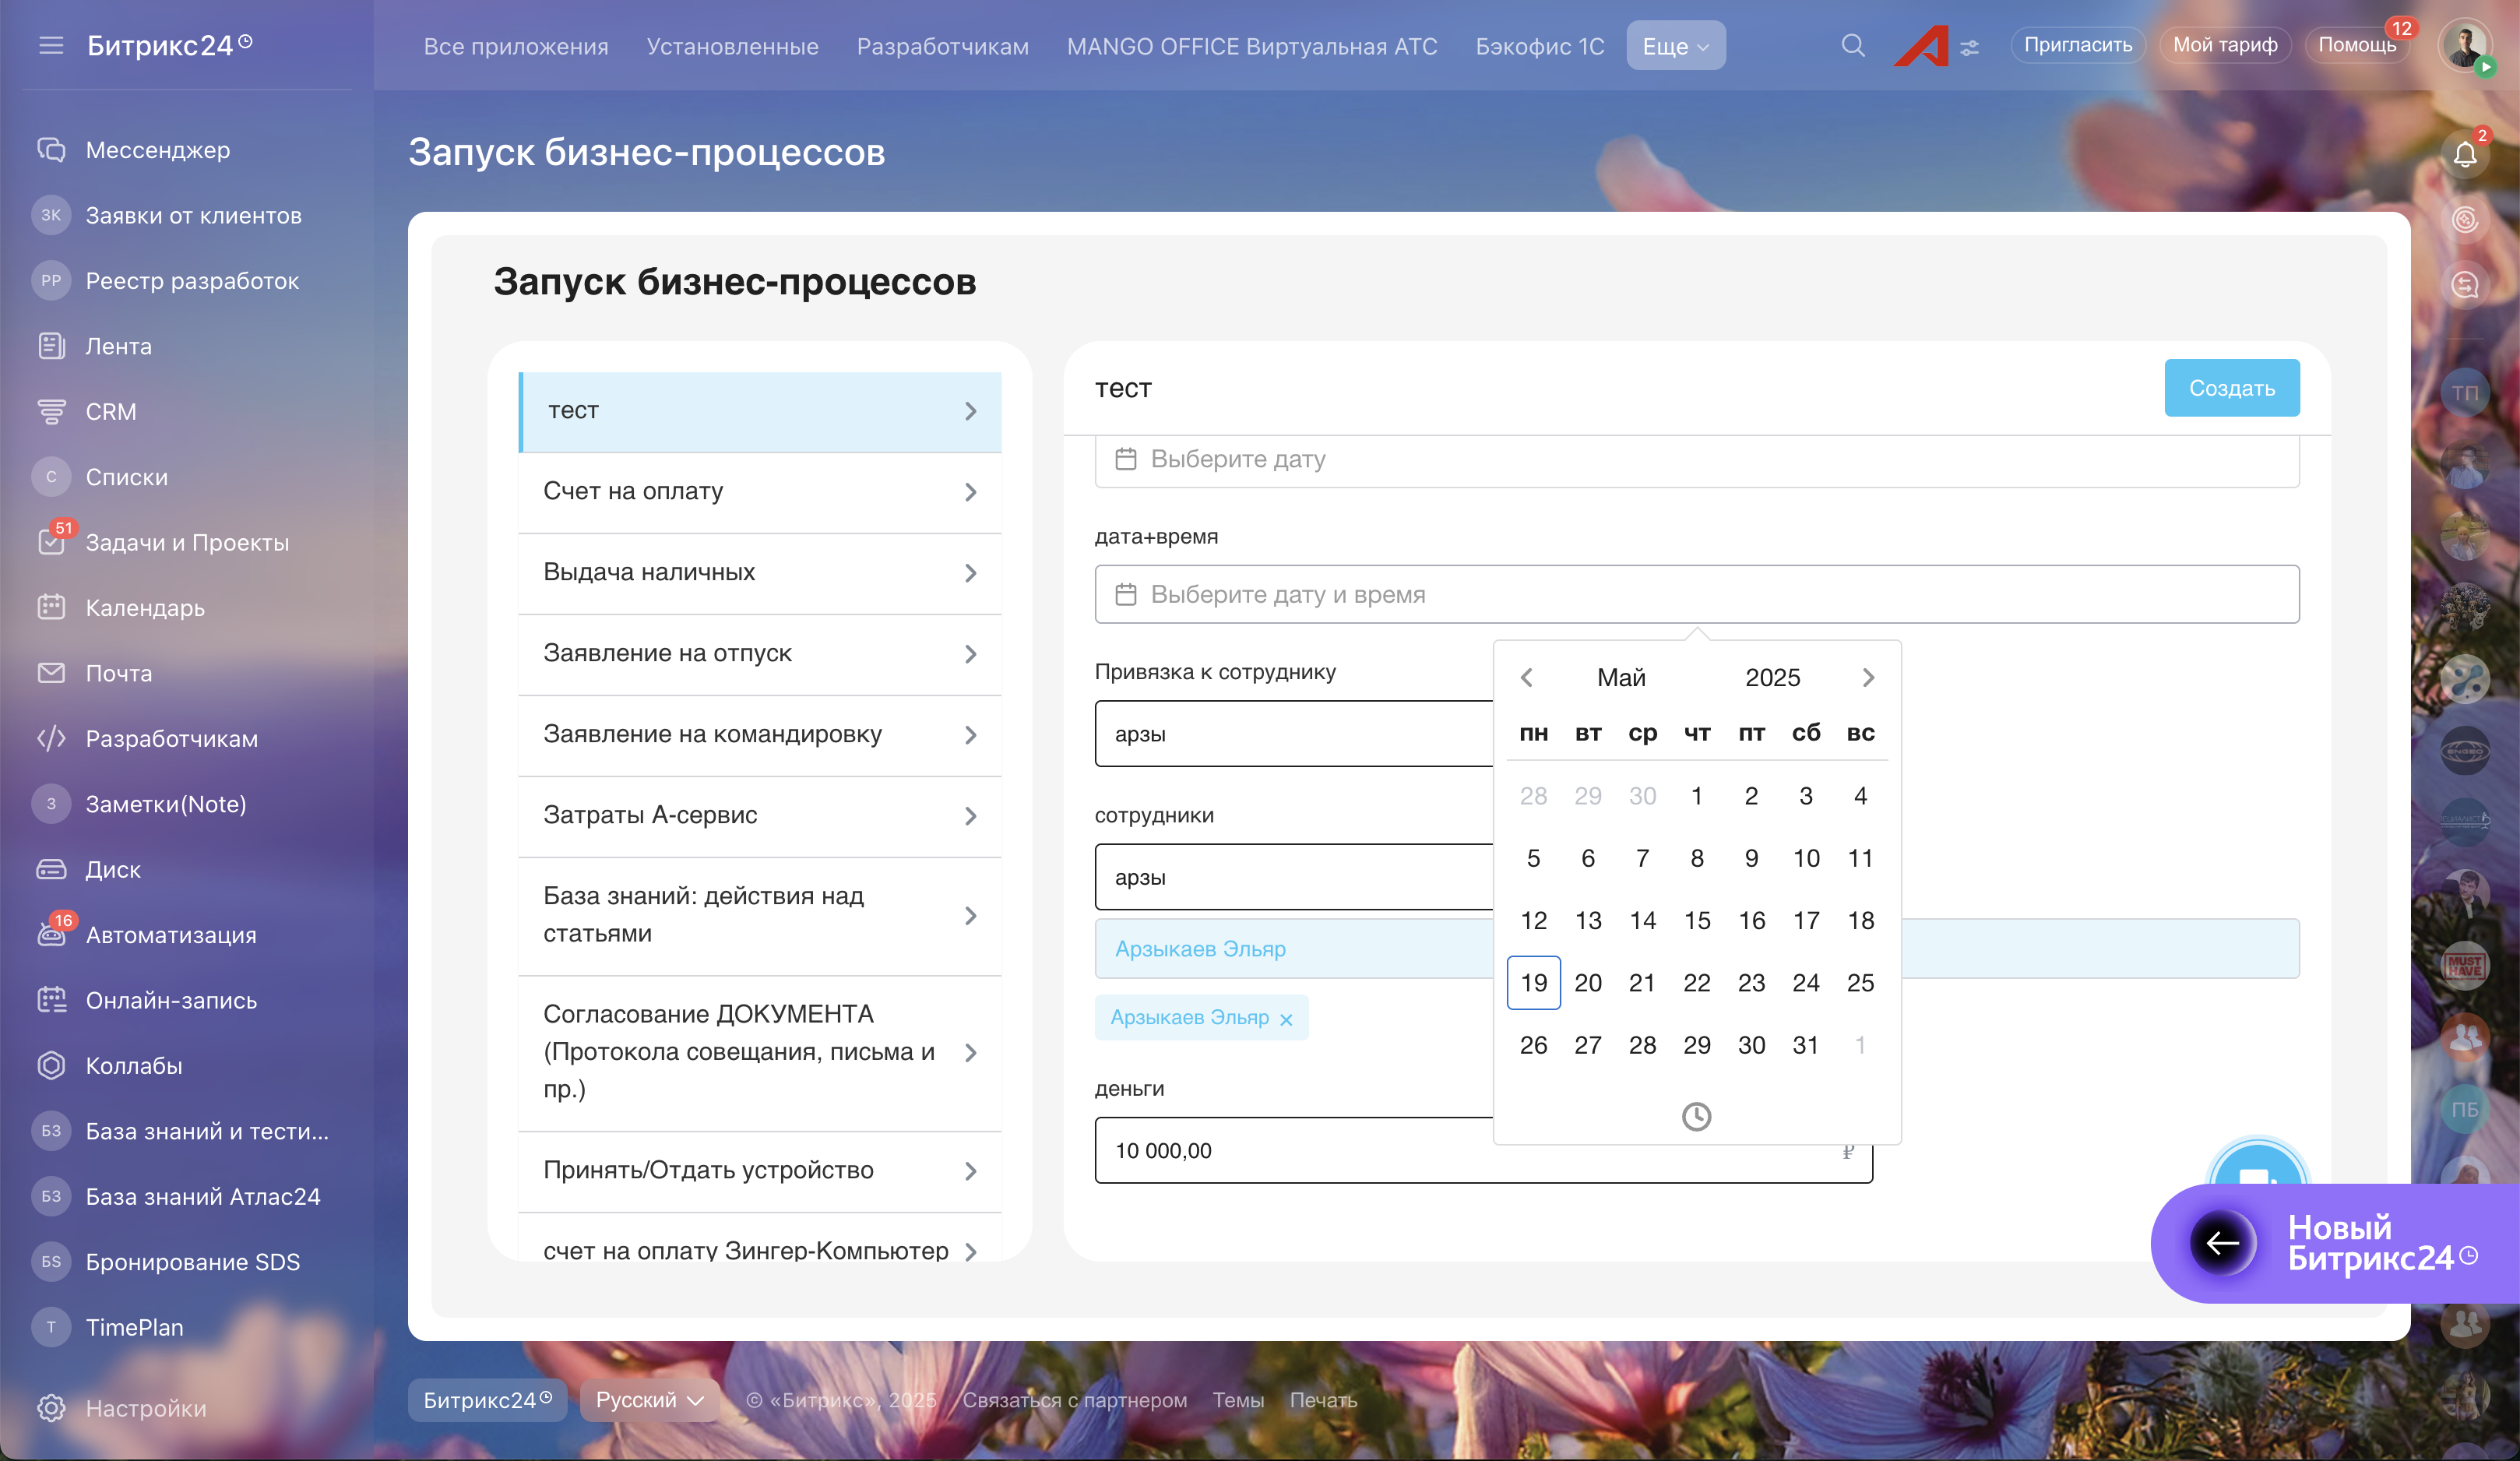Viewport: 2520px width, 1461px height.
Task: Switch to the Установленные tab
Action: (x=732, y=46)
